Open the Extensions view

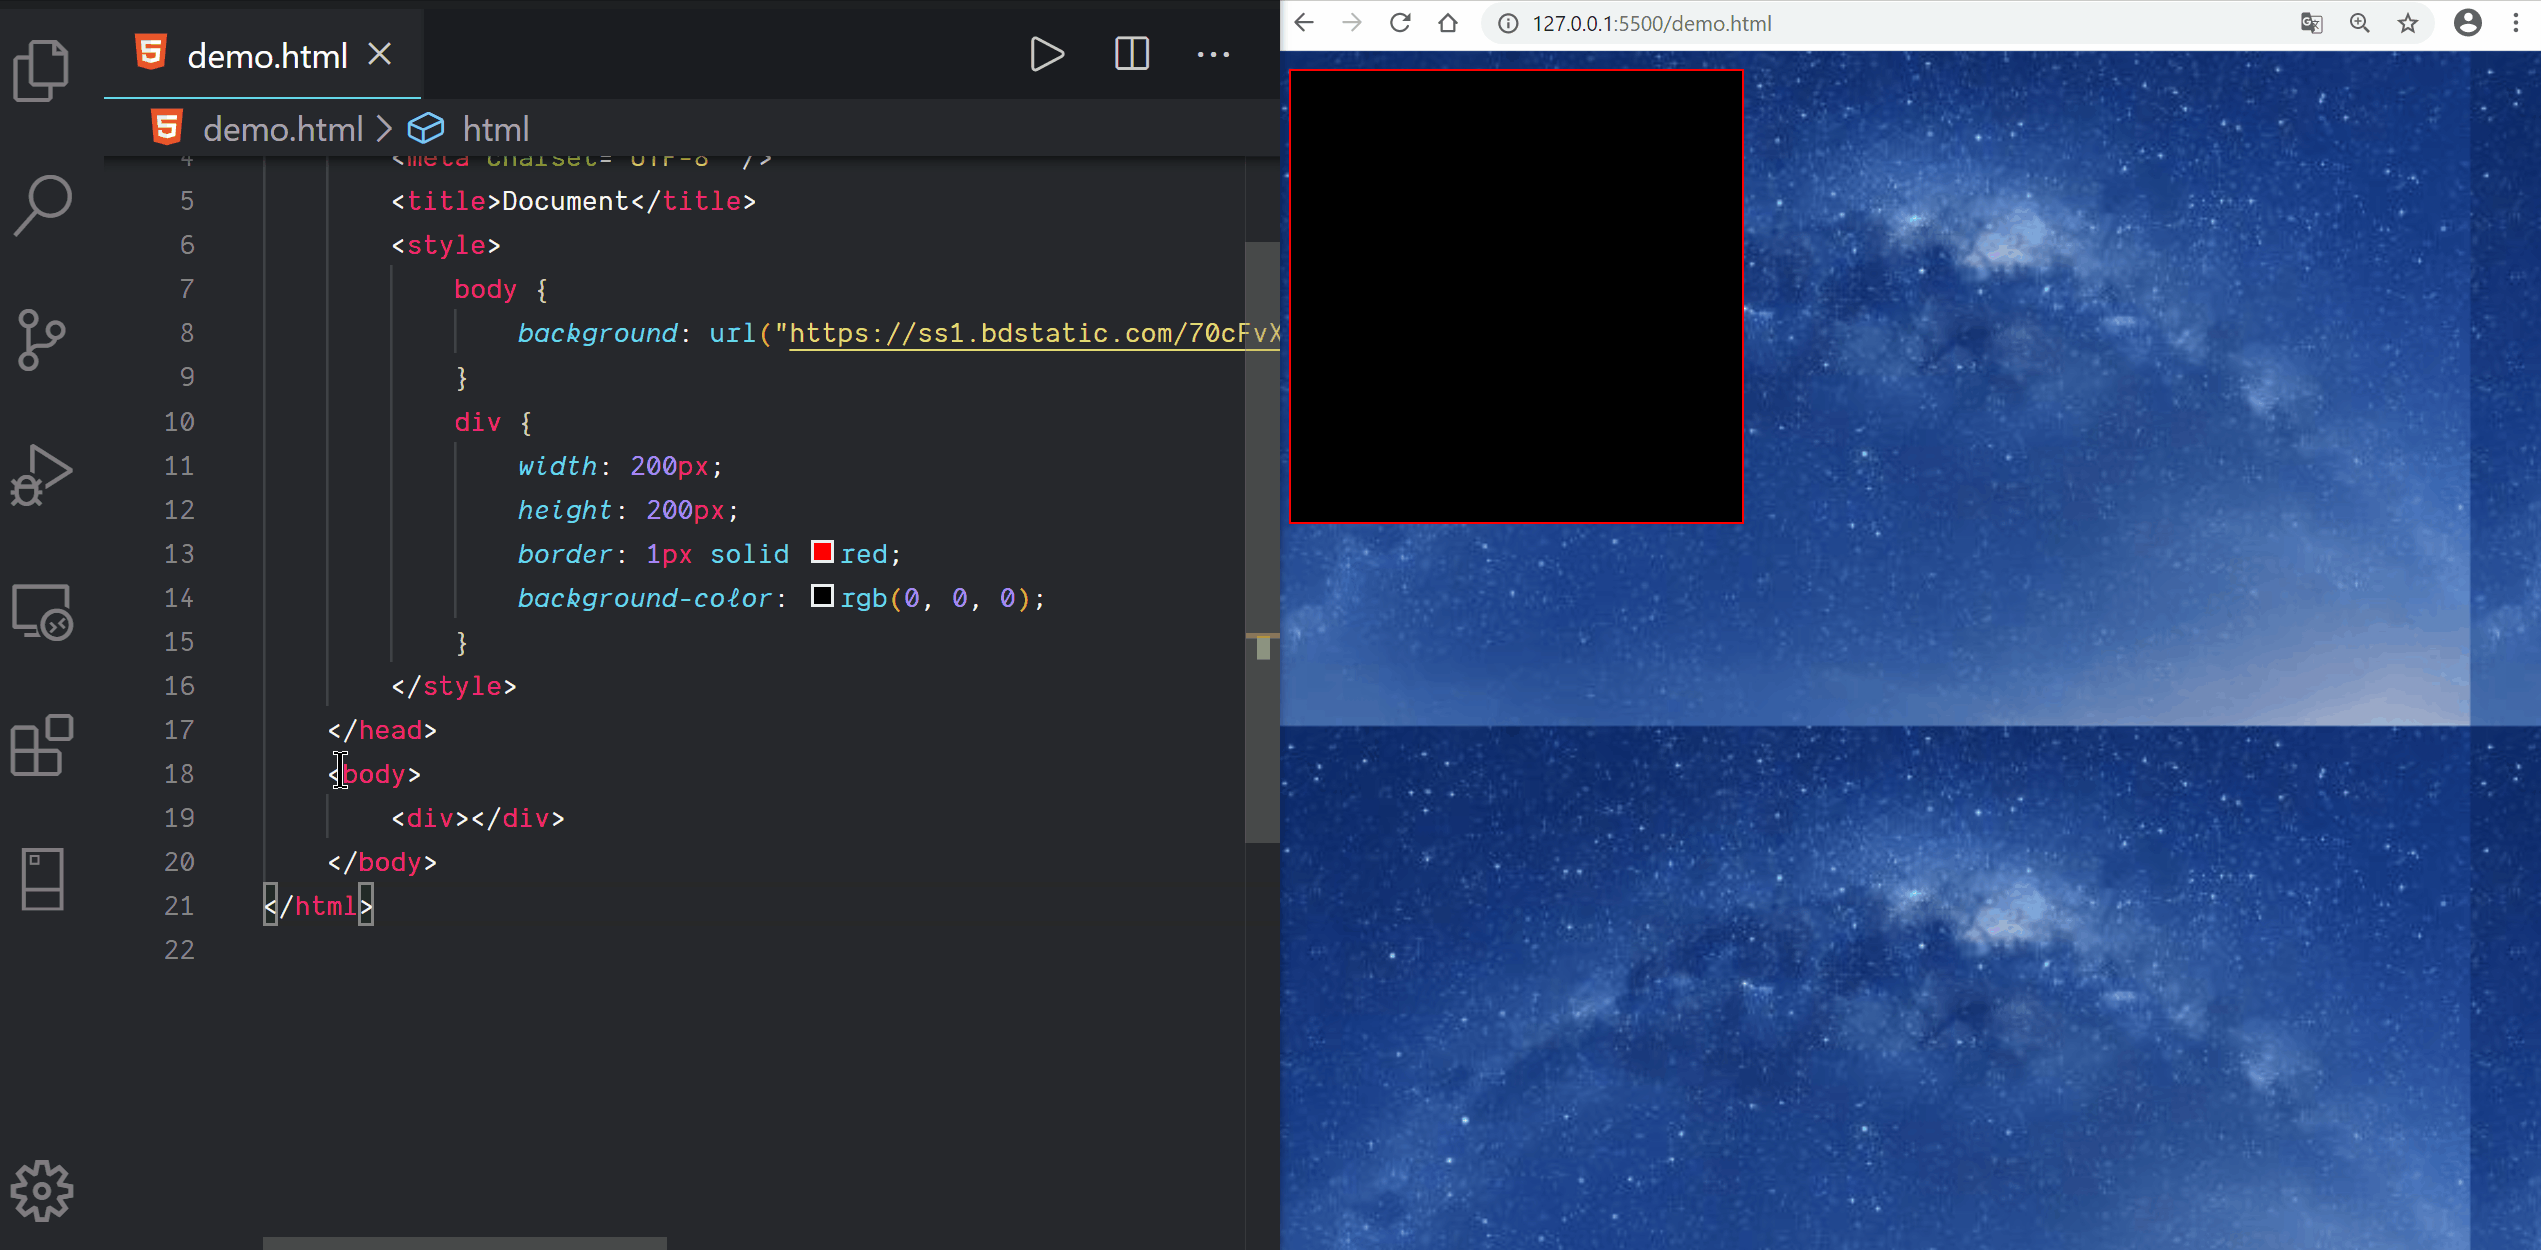(42, 746)
